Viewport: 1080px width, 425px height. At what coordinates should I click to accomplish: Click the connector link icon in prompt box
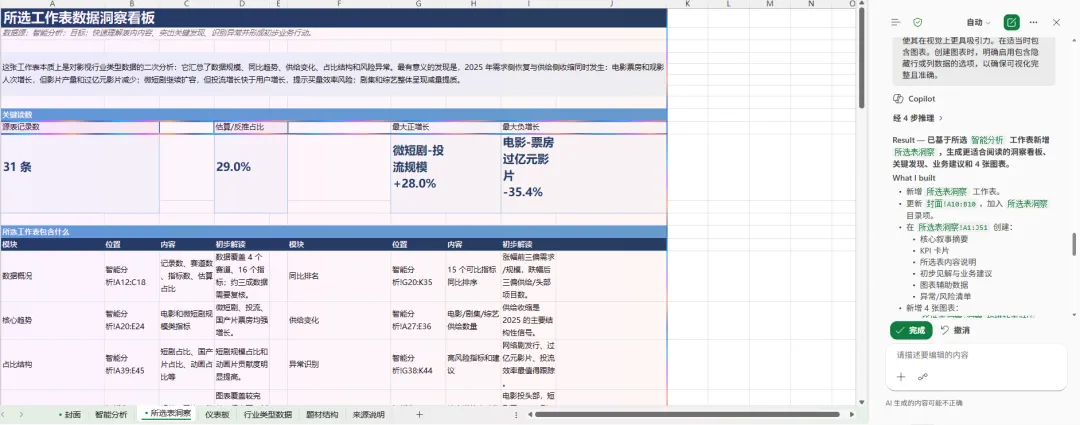pyautogui.click(x=923, y=377)
